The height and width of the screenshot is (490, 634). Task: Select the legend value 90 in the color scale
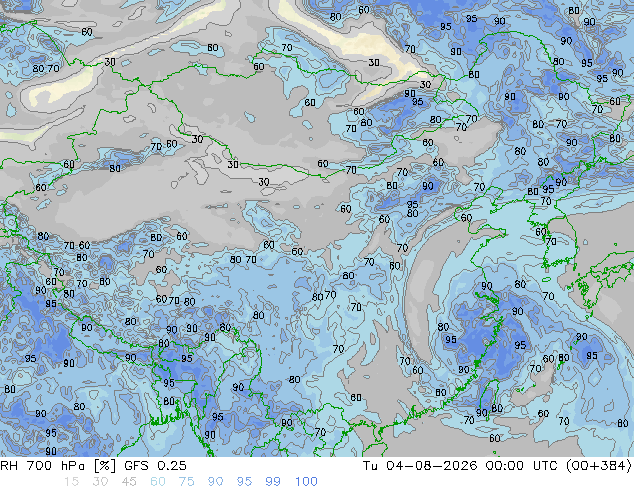point(215,482)
